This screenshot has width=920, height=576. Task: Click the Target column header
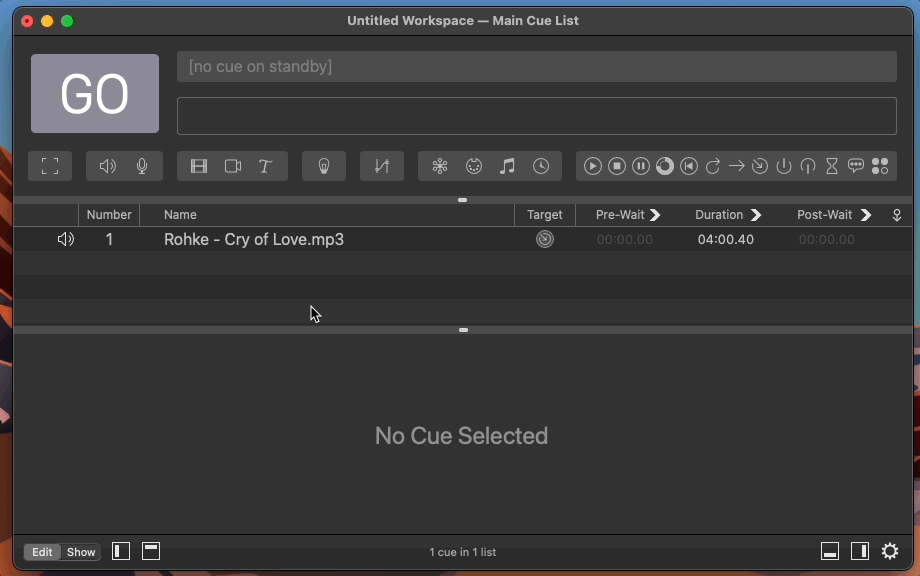pyautogui.click(x=544, y=215)
